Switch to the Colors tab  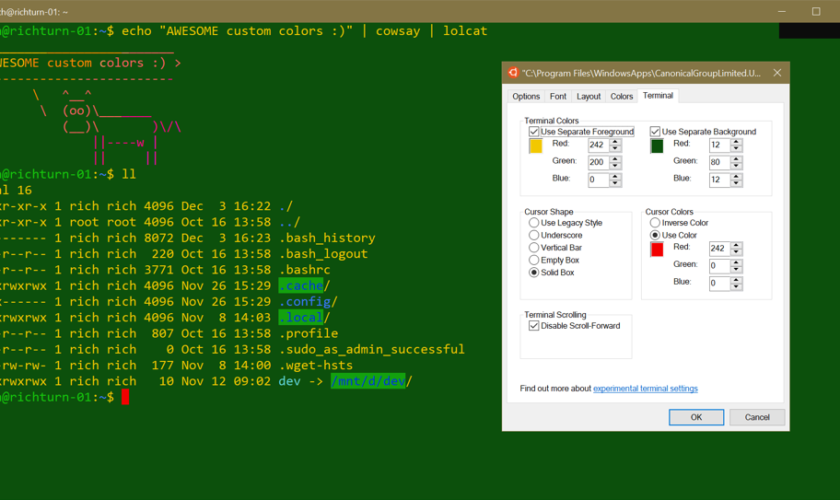(x=622, y=96)
